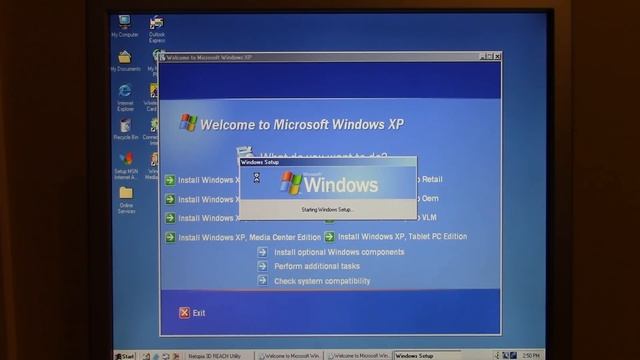Choose the install option ending in VLM
The image size is (640, 360).
click(427, 218)
